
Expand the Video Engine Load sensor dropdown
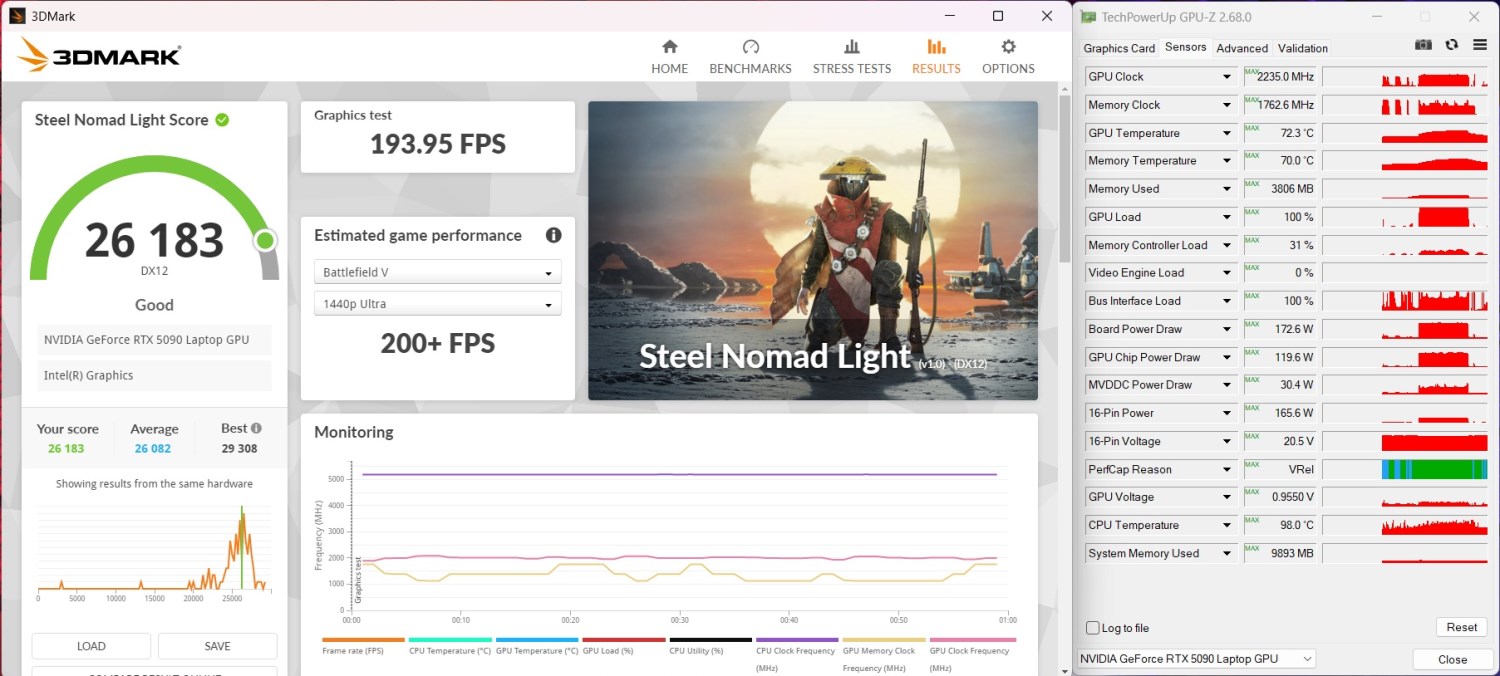pos(1227,273)
